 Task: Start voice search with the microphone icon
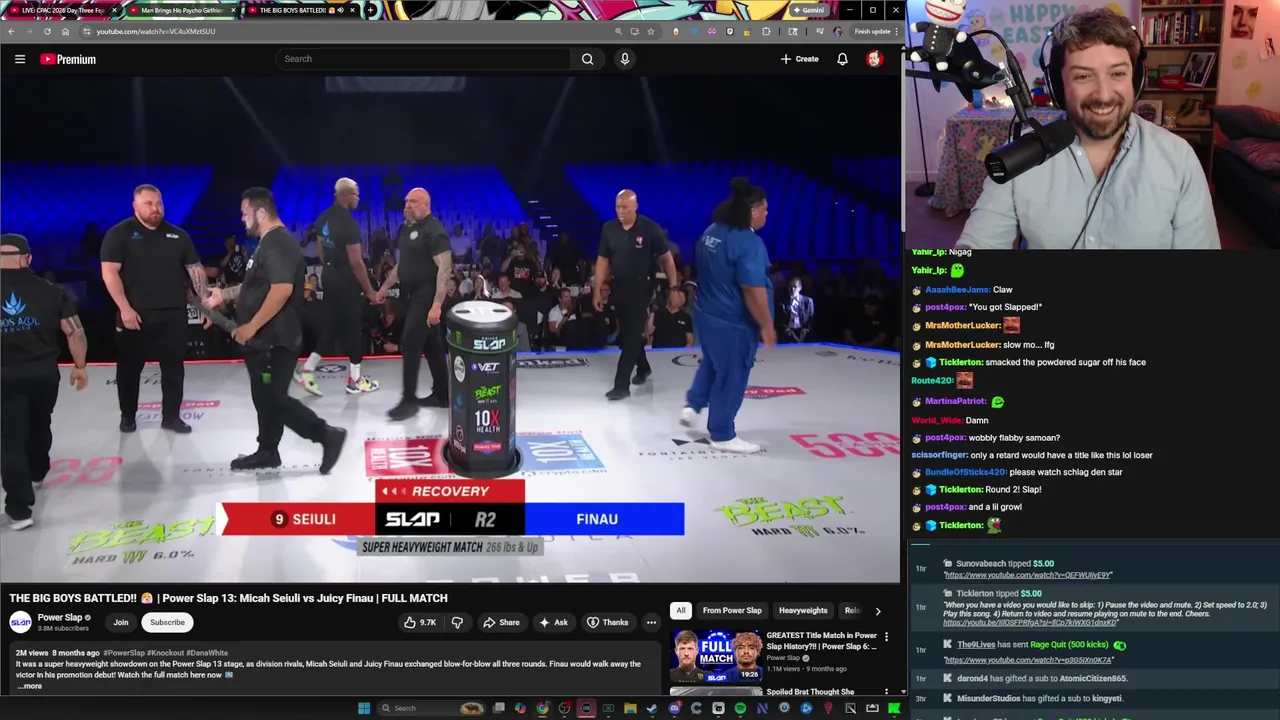coord(625,59)
